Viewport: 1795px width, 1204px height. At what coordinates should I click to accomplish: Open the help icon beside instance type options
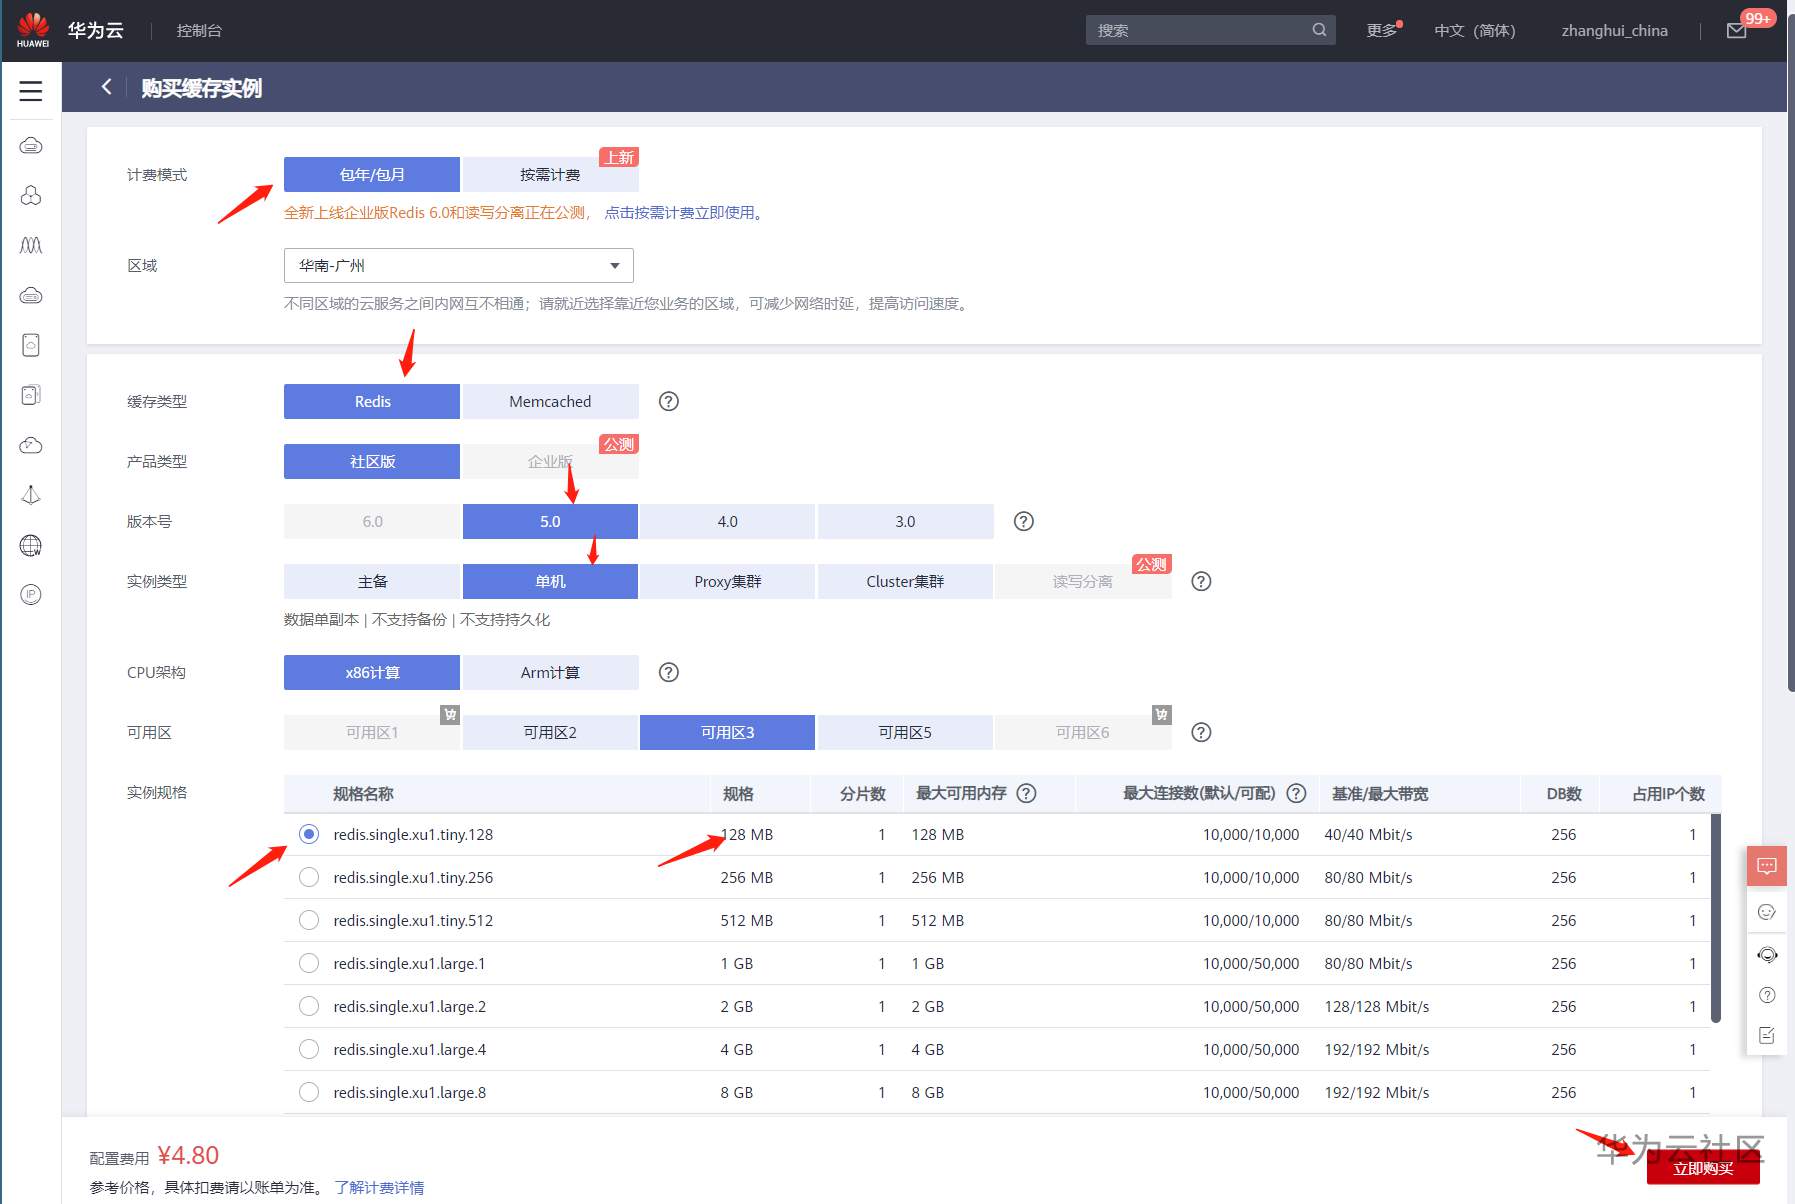(1202, 581)
